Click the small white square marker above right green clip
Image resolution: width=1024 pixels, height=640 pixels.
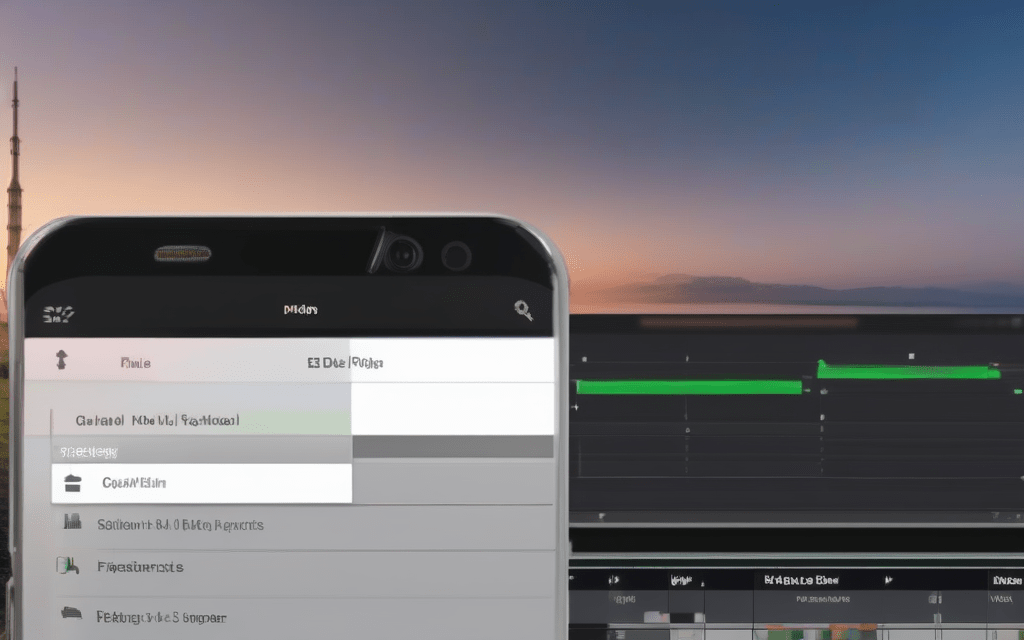[910, 355]
